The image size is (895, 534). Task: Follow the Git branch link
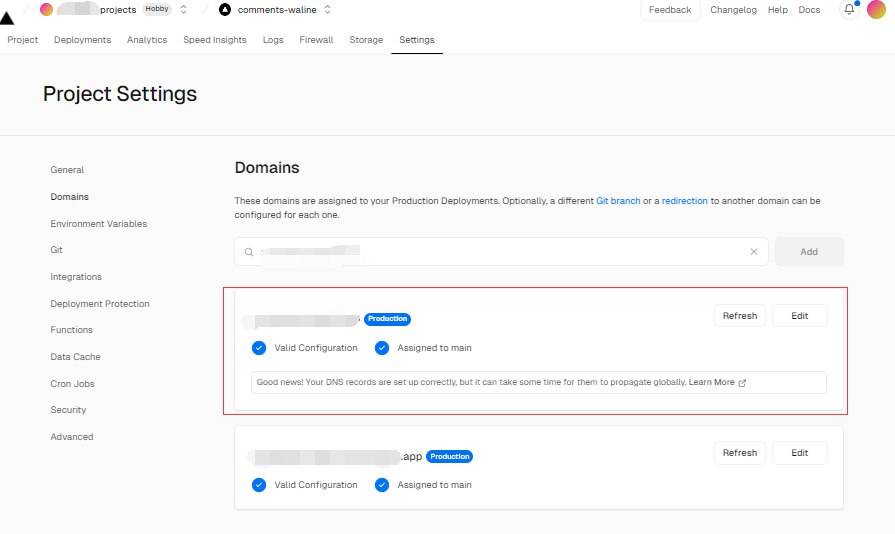pyautogui.click(x=617, y=201)
